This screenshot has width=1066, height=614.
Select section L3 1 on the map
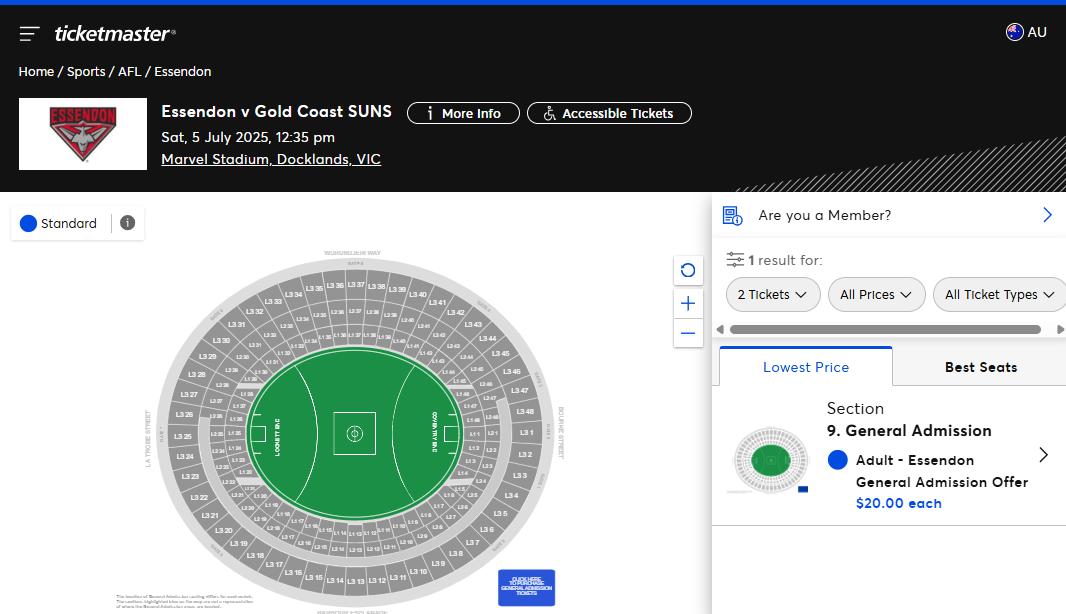526,432
